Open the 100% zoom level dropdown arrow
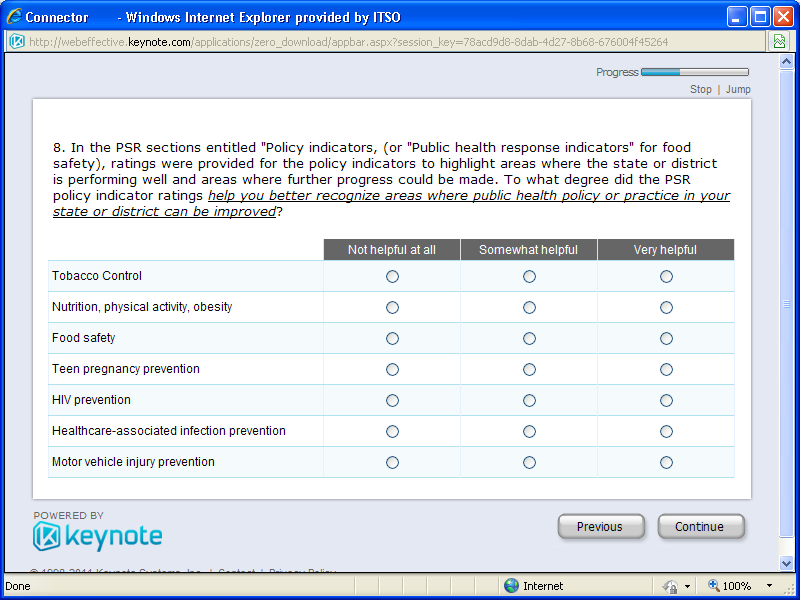 (x=769, y=586)
